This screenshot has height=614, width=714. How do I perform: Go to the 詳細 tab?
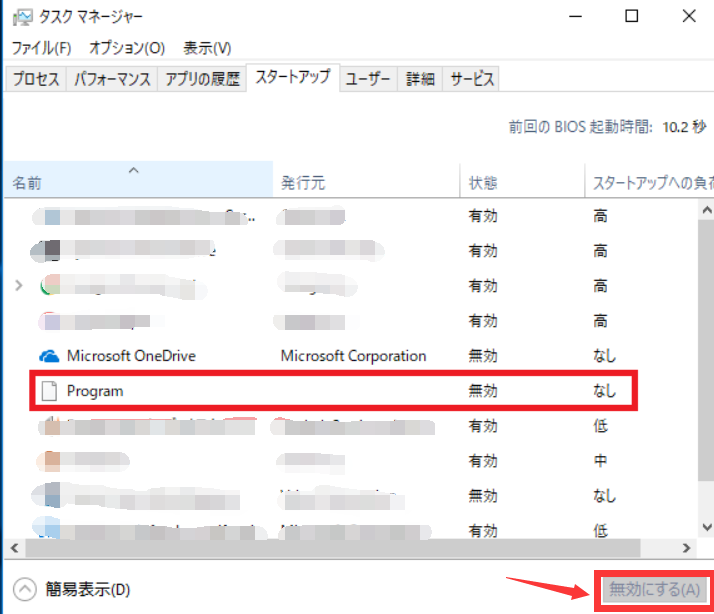click(x=420, y=79)
